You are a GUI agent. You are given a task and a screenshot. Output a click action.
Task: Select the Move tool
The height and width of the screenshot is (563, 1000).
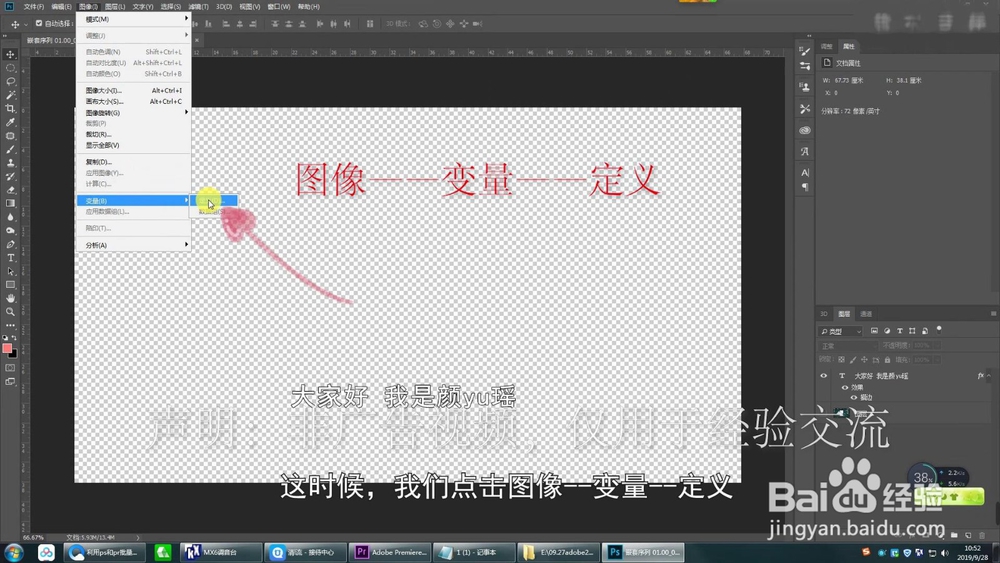pos(10,54)
